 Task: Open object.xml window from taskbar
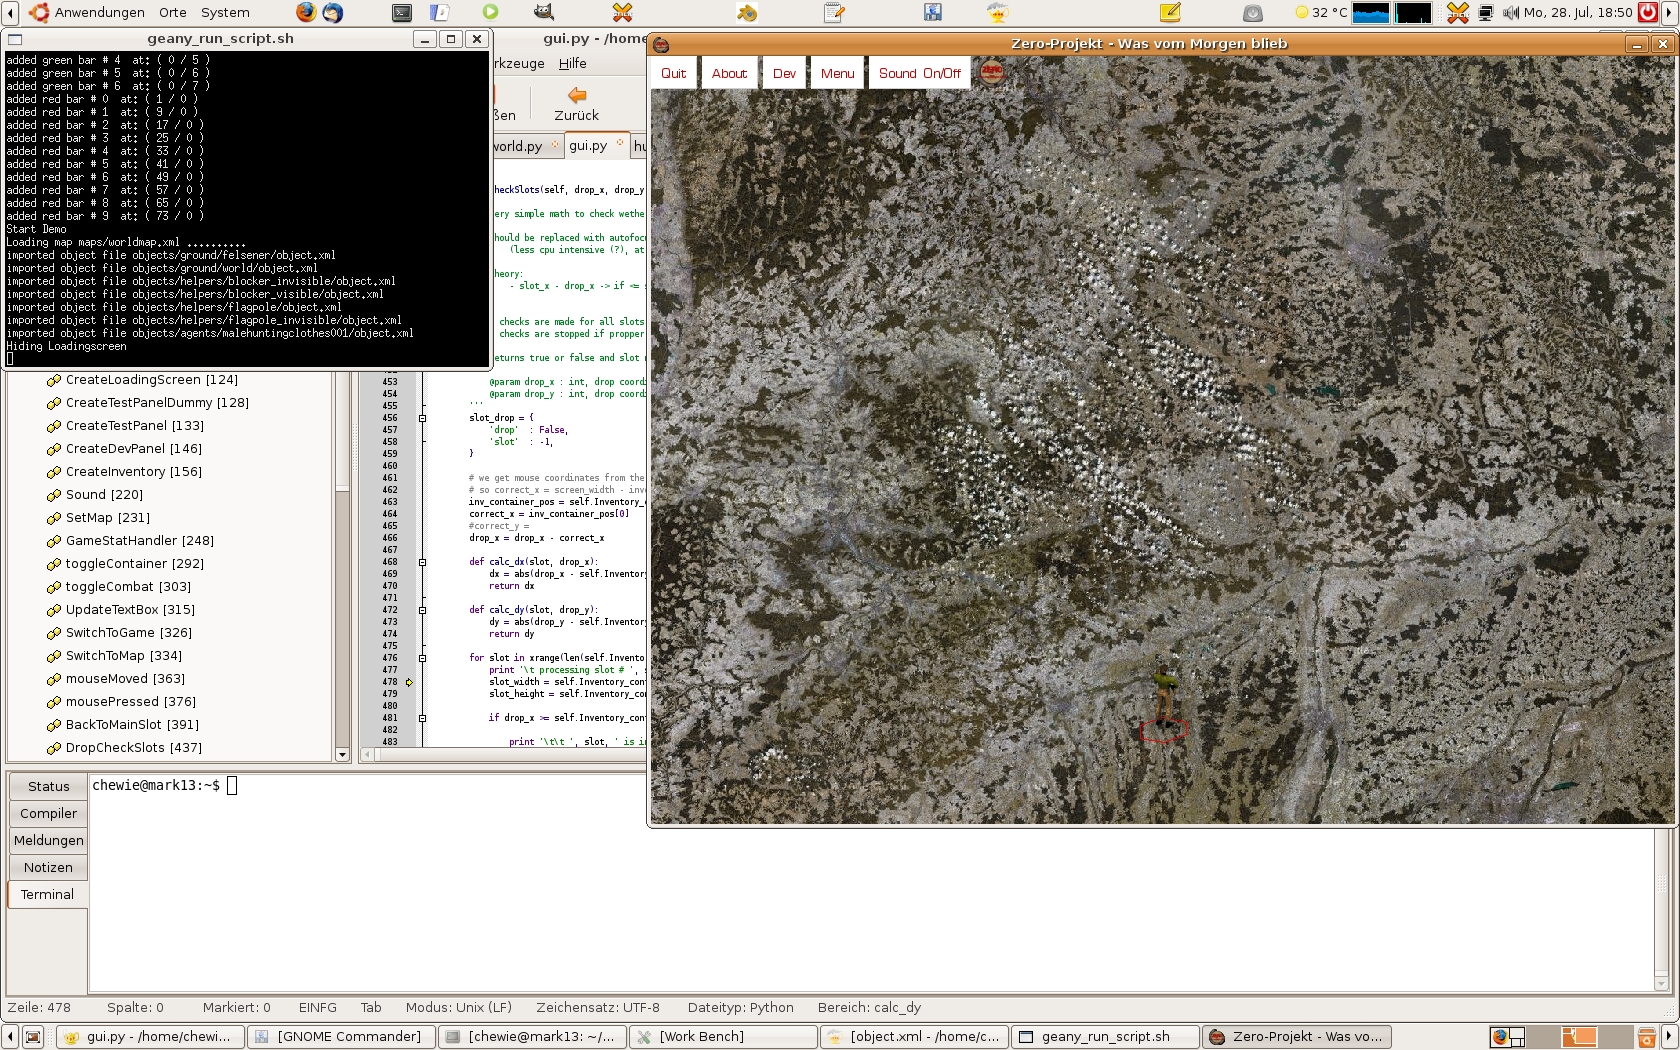(914, 1036)
